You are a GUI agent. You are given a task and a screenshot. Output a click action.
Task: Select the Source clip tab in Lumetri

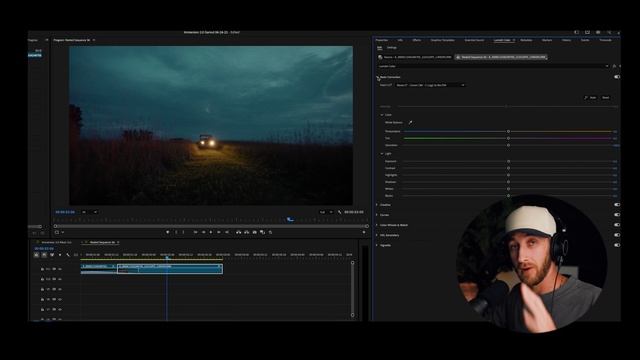[x=415, y=57]
